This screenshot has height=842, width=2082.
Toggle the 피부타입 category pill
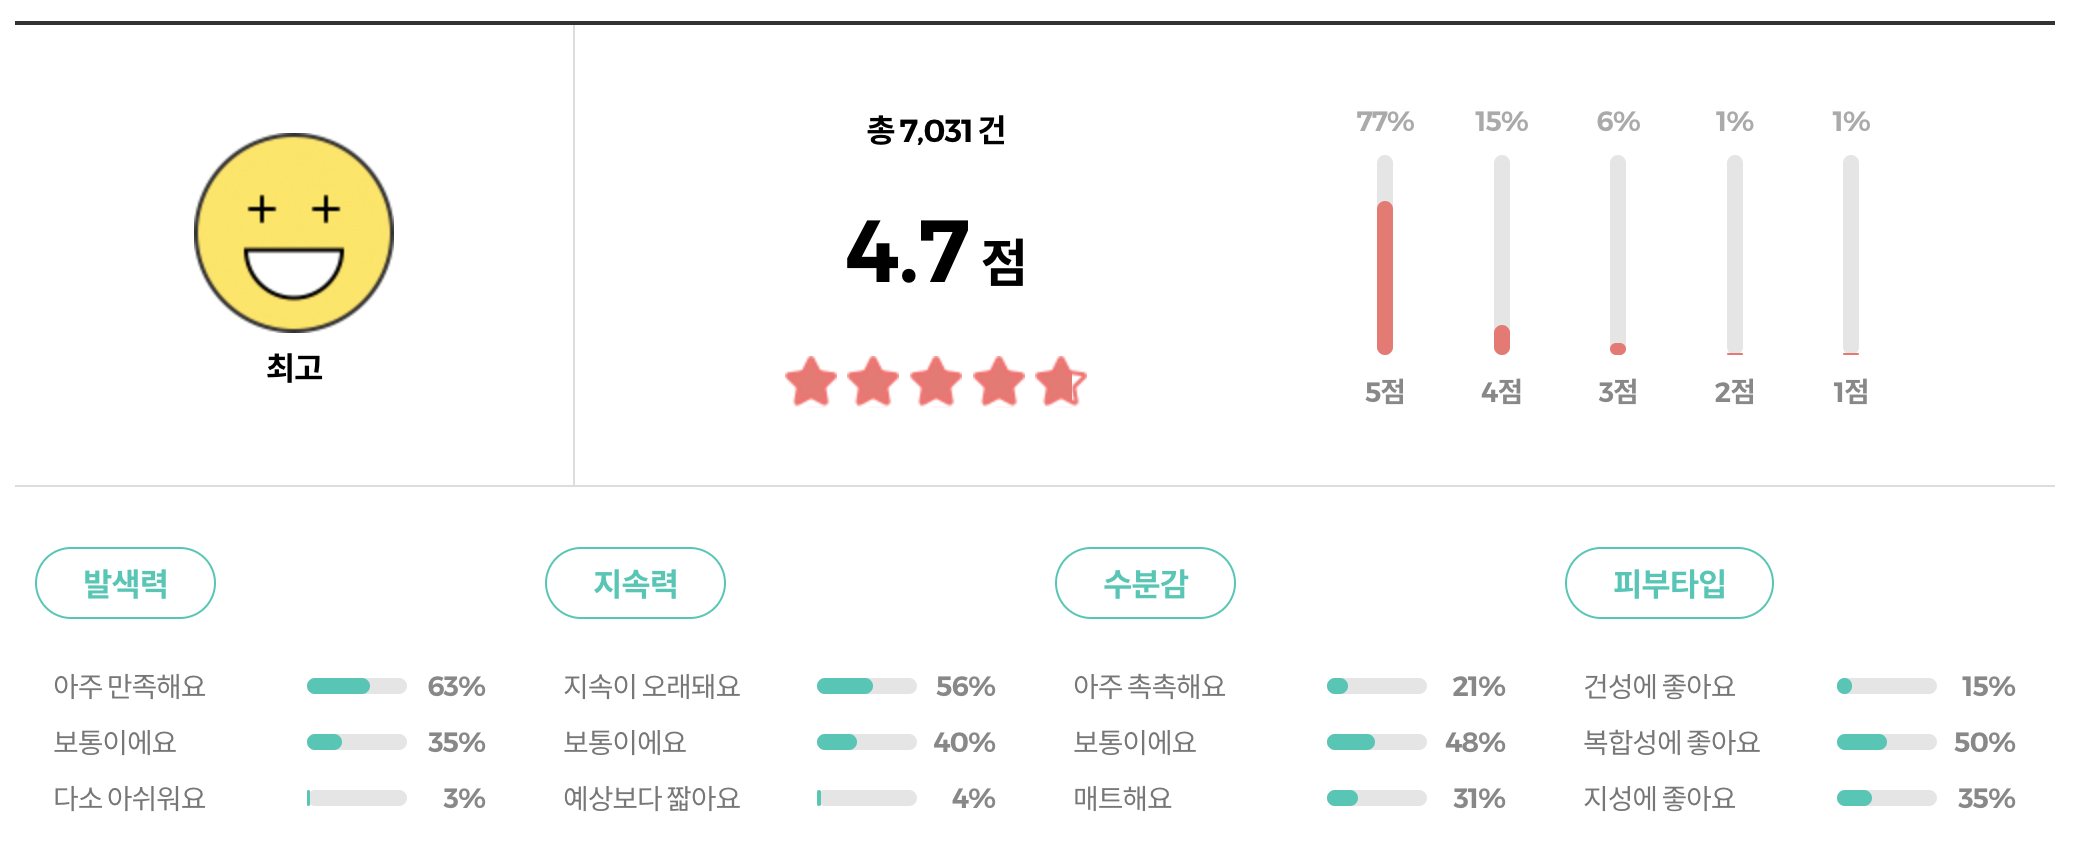coord(1668,583)
